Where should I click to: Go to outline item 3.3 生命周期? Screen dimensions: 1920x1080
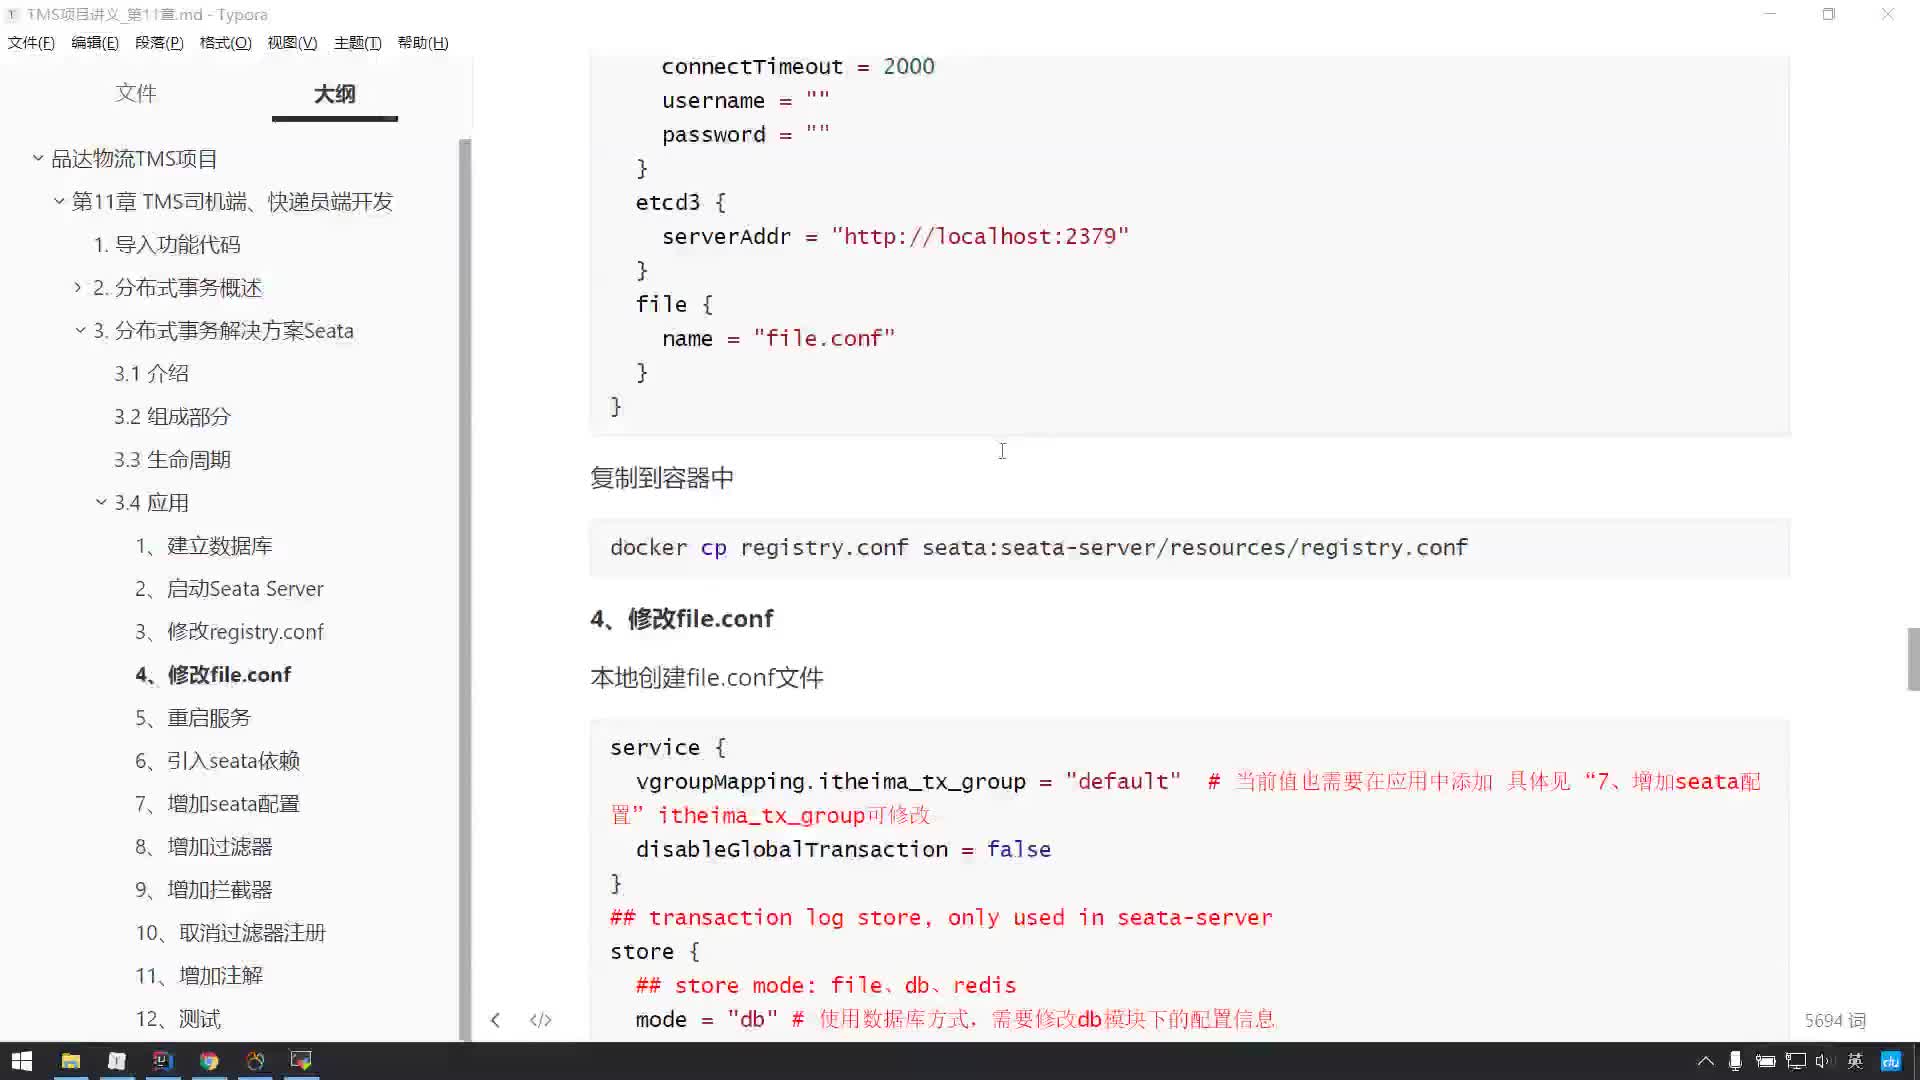[172, 460]
